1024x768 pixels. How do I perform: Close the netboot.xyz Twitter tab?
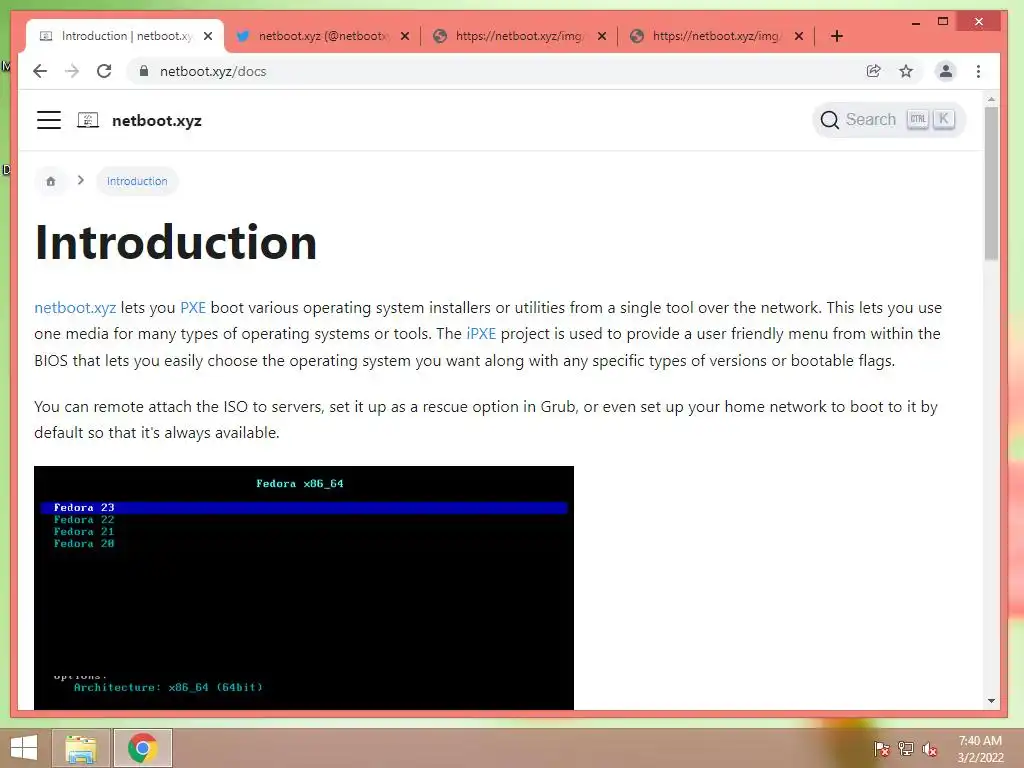pos(405,36)
